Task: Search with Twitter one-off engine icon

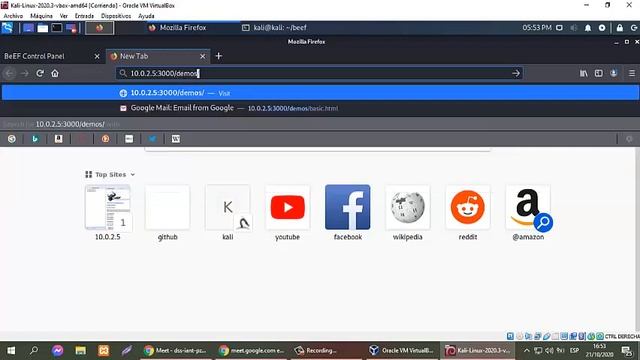Action: 152,139
